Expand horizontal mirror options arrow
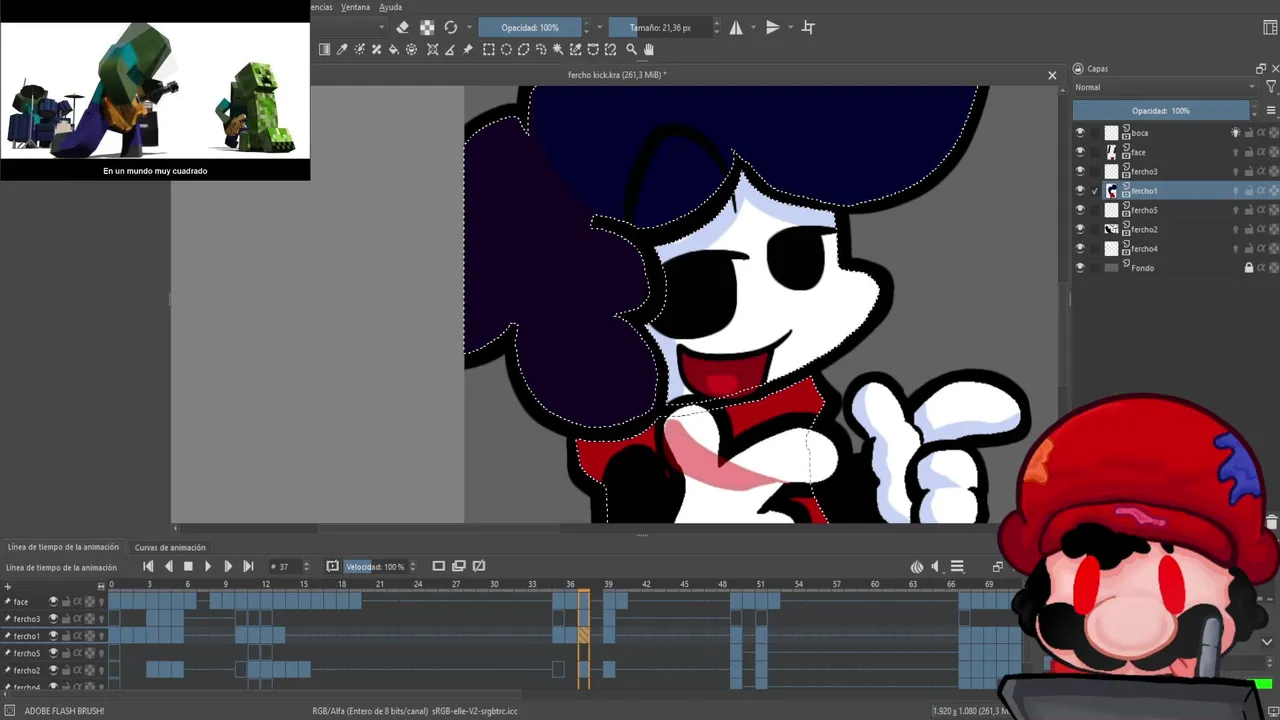Screen dimensions: 1280x720 click(x=753, y=28)
